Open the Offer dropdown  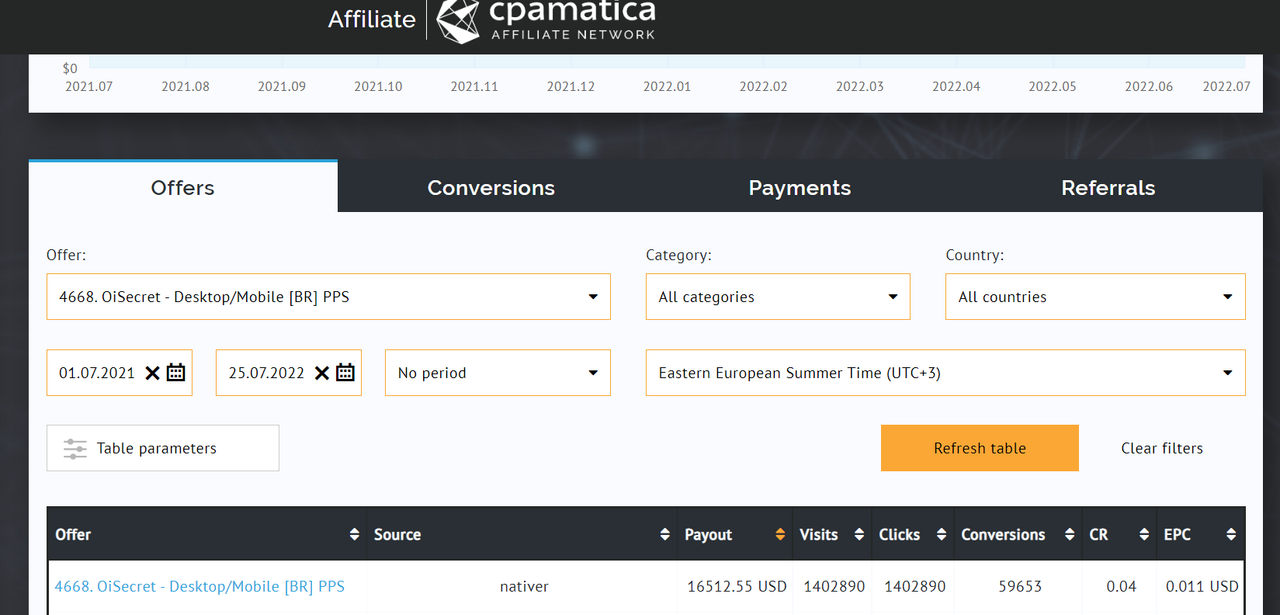pos(328,297)
